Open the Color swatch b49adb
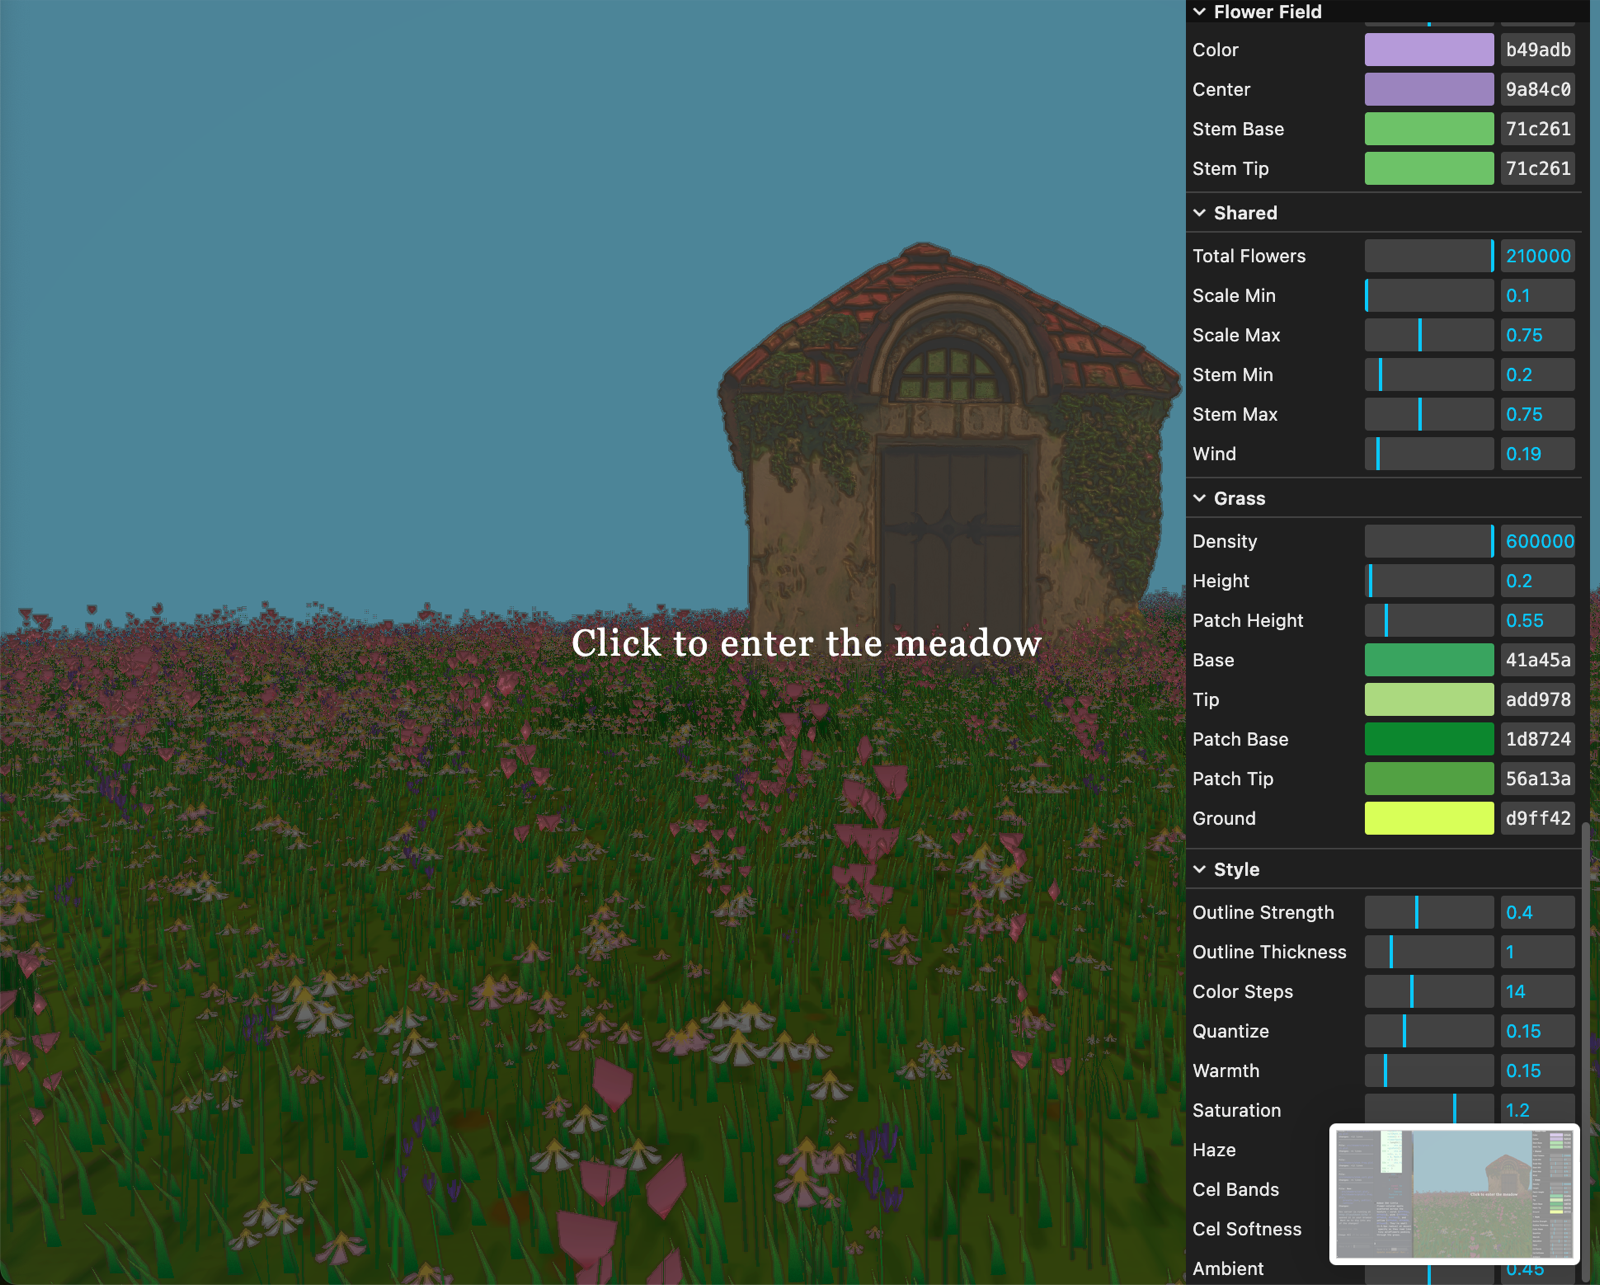 coord(1428,49)
